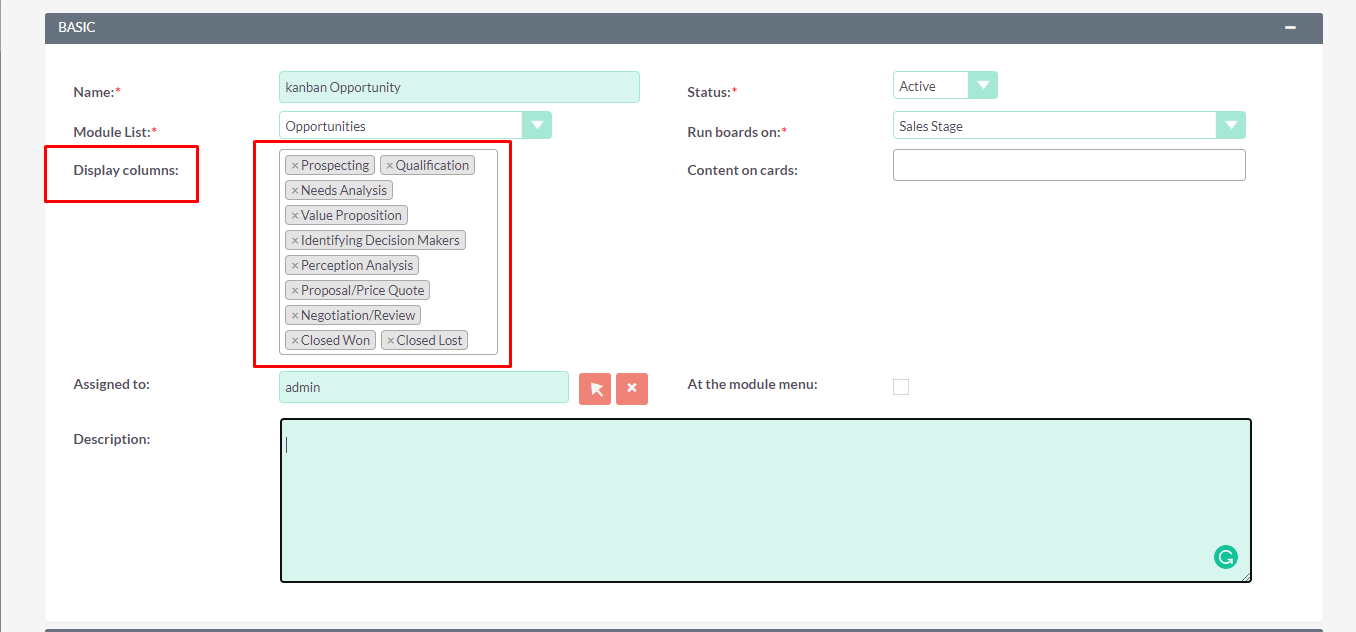Collapse the BASIC section panel

click(1289, 29)
